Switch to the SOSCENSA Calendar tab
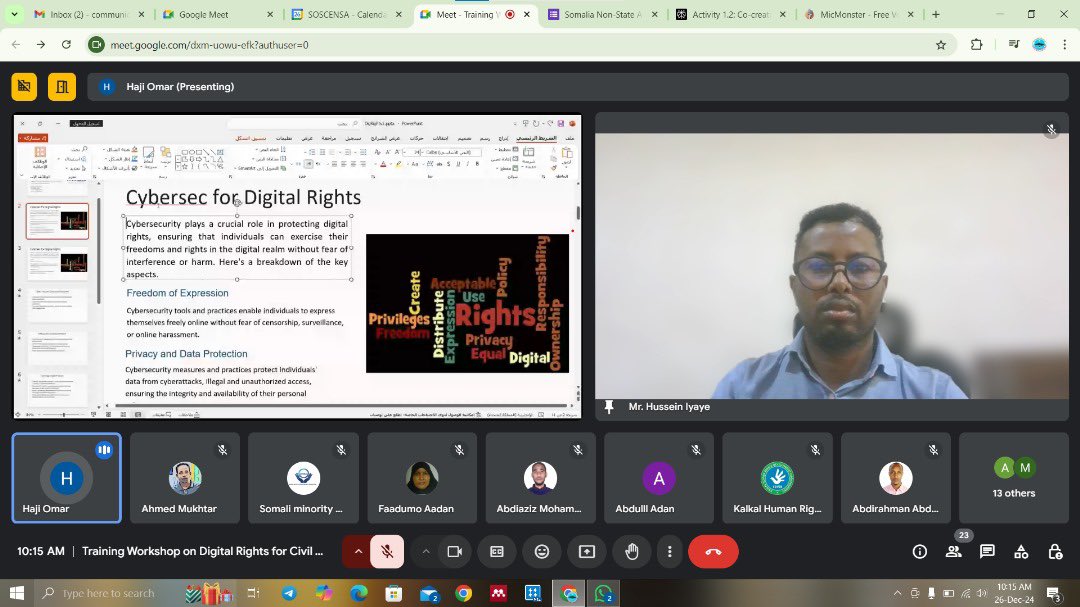Screen dimensions: 1080x607 point(346,14)
